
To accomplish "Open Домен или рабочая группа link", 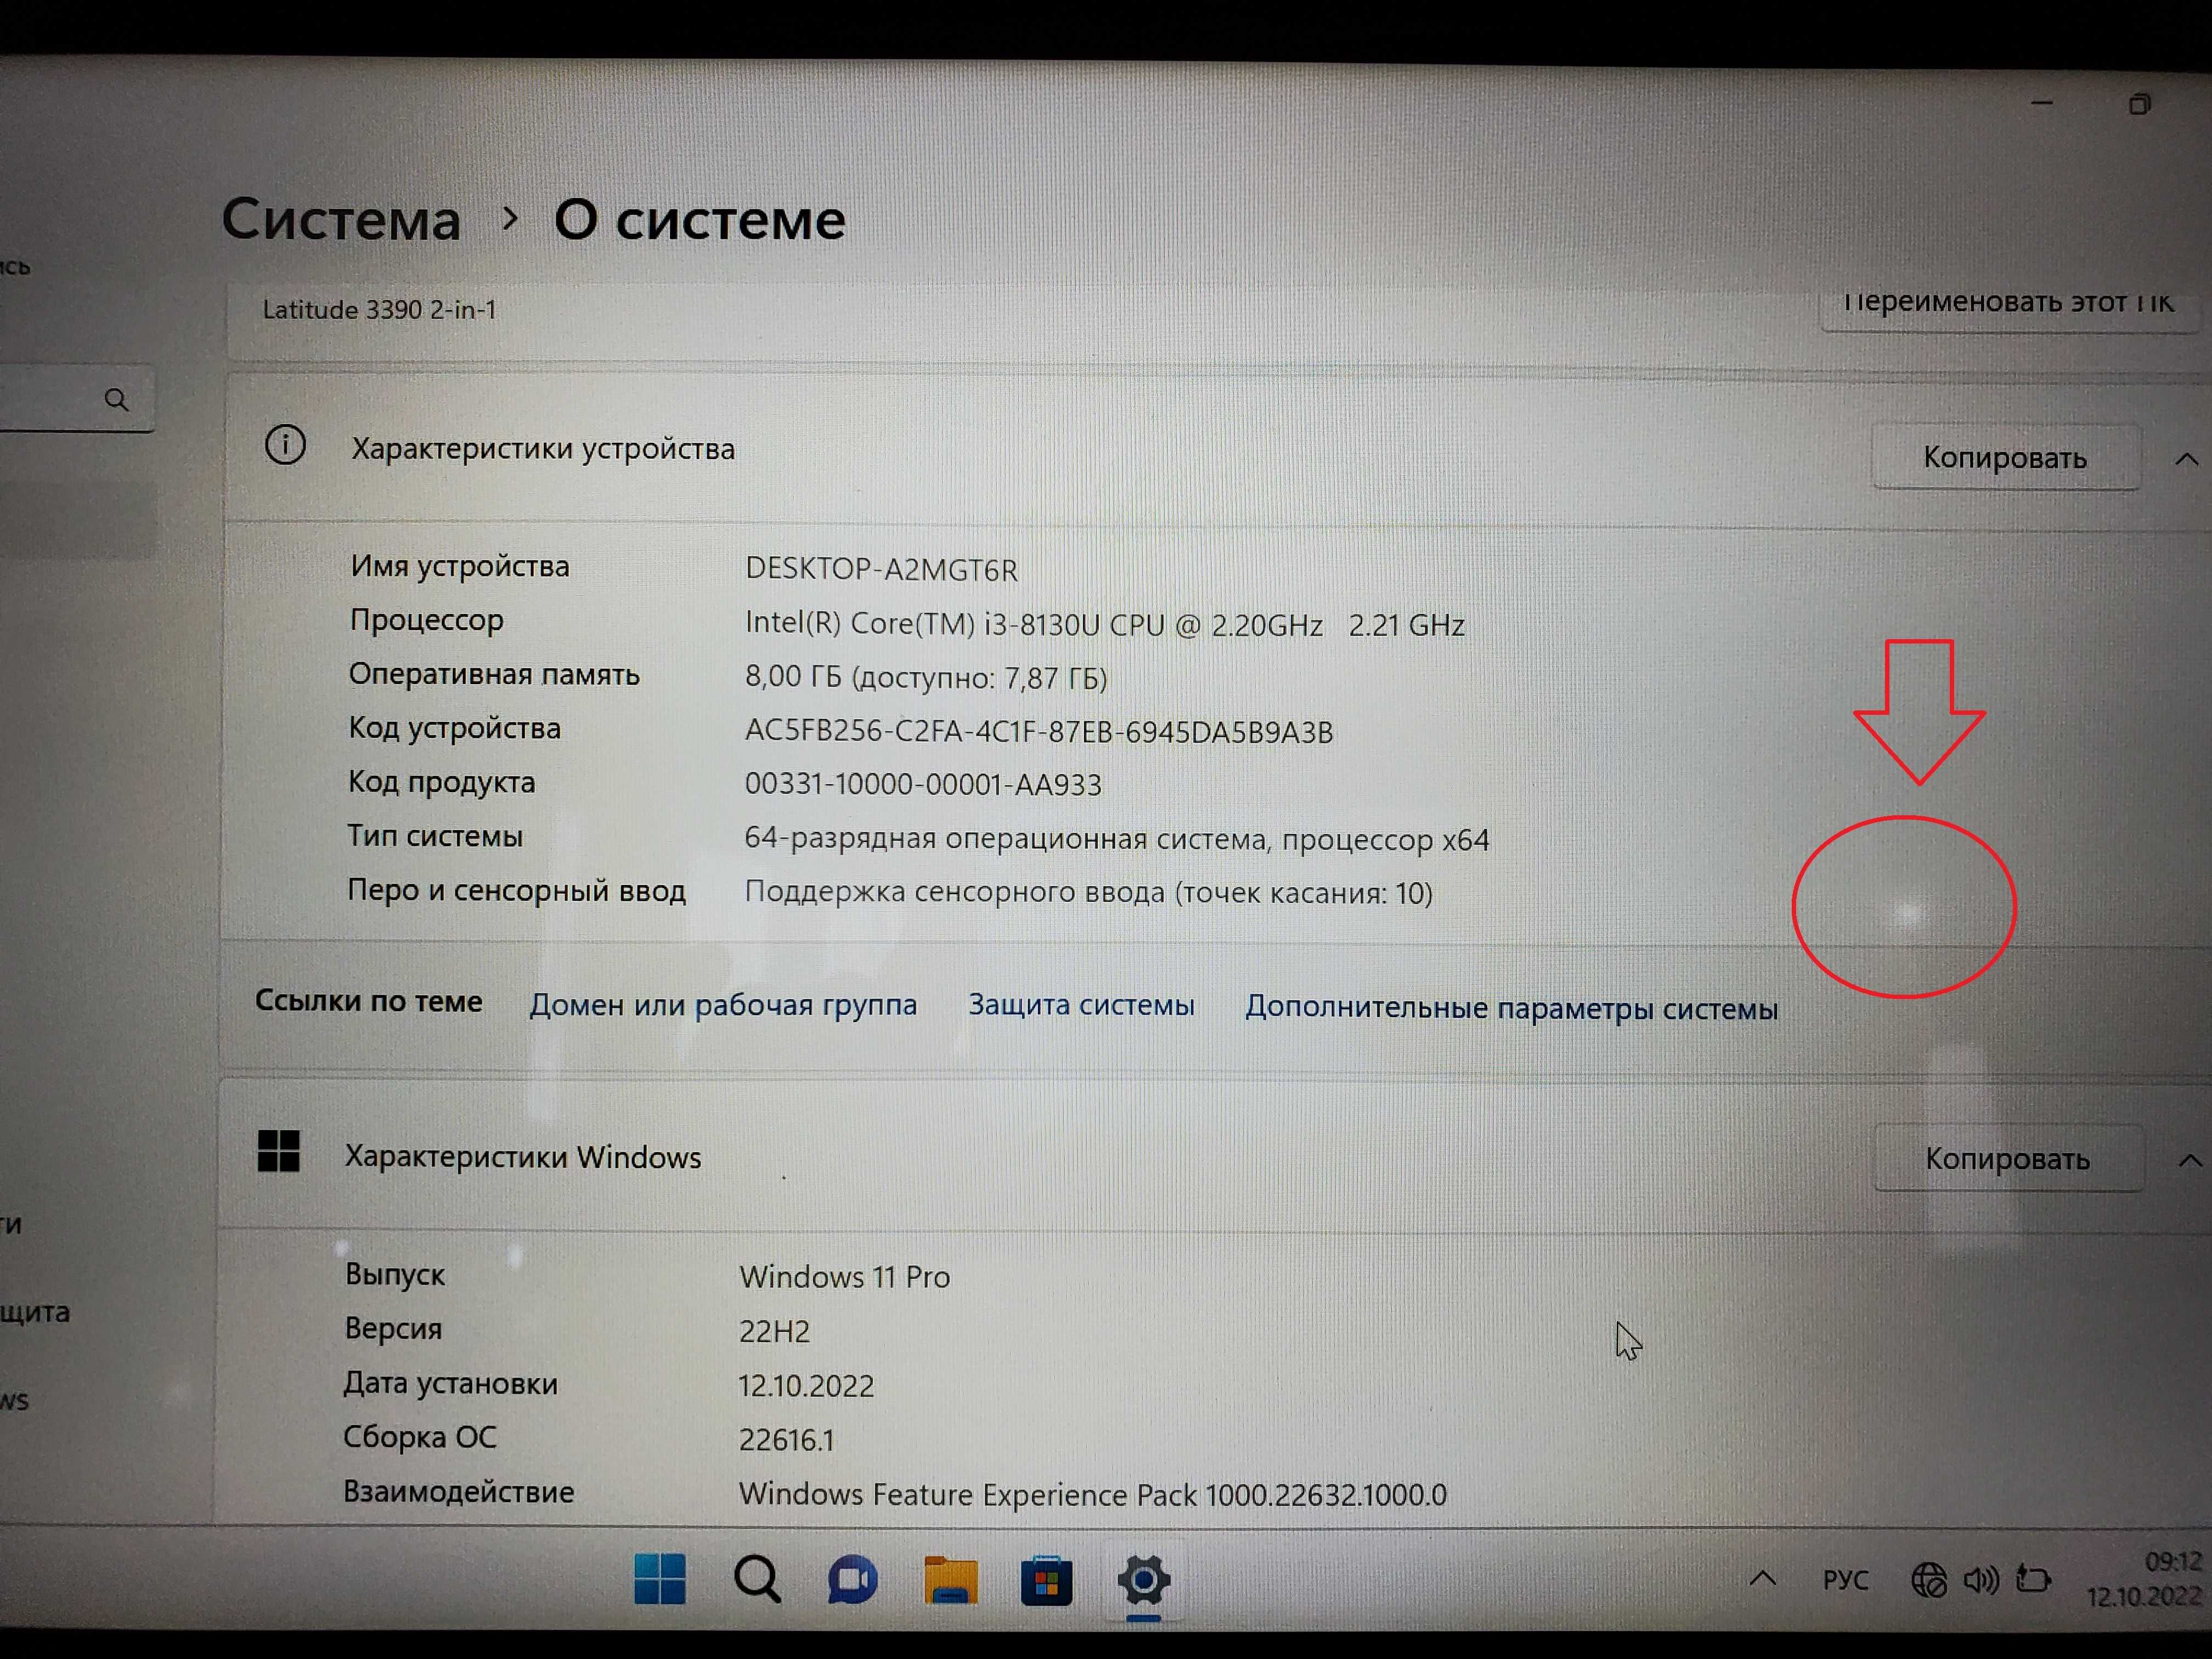I will click(x=723, y=1004).
